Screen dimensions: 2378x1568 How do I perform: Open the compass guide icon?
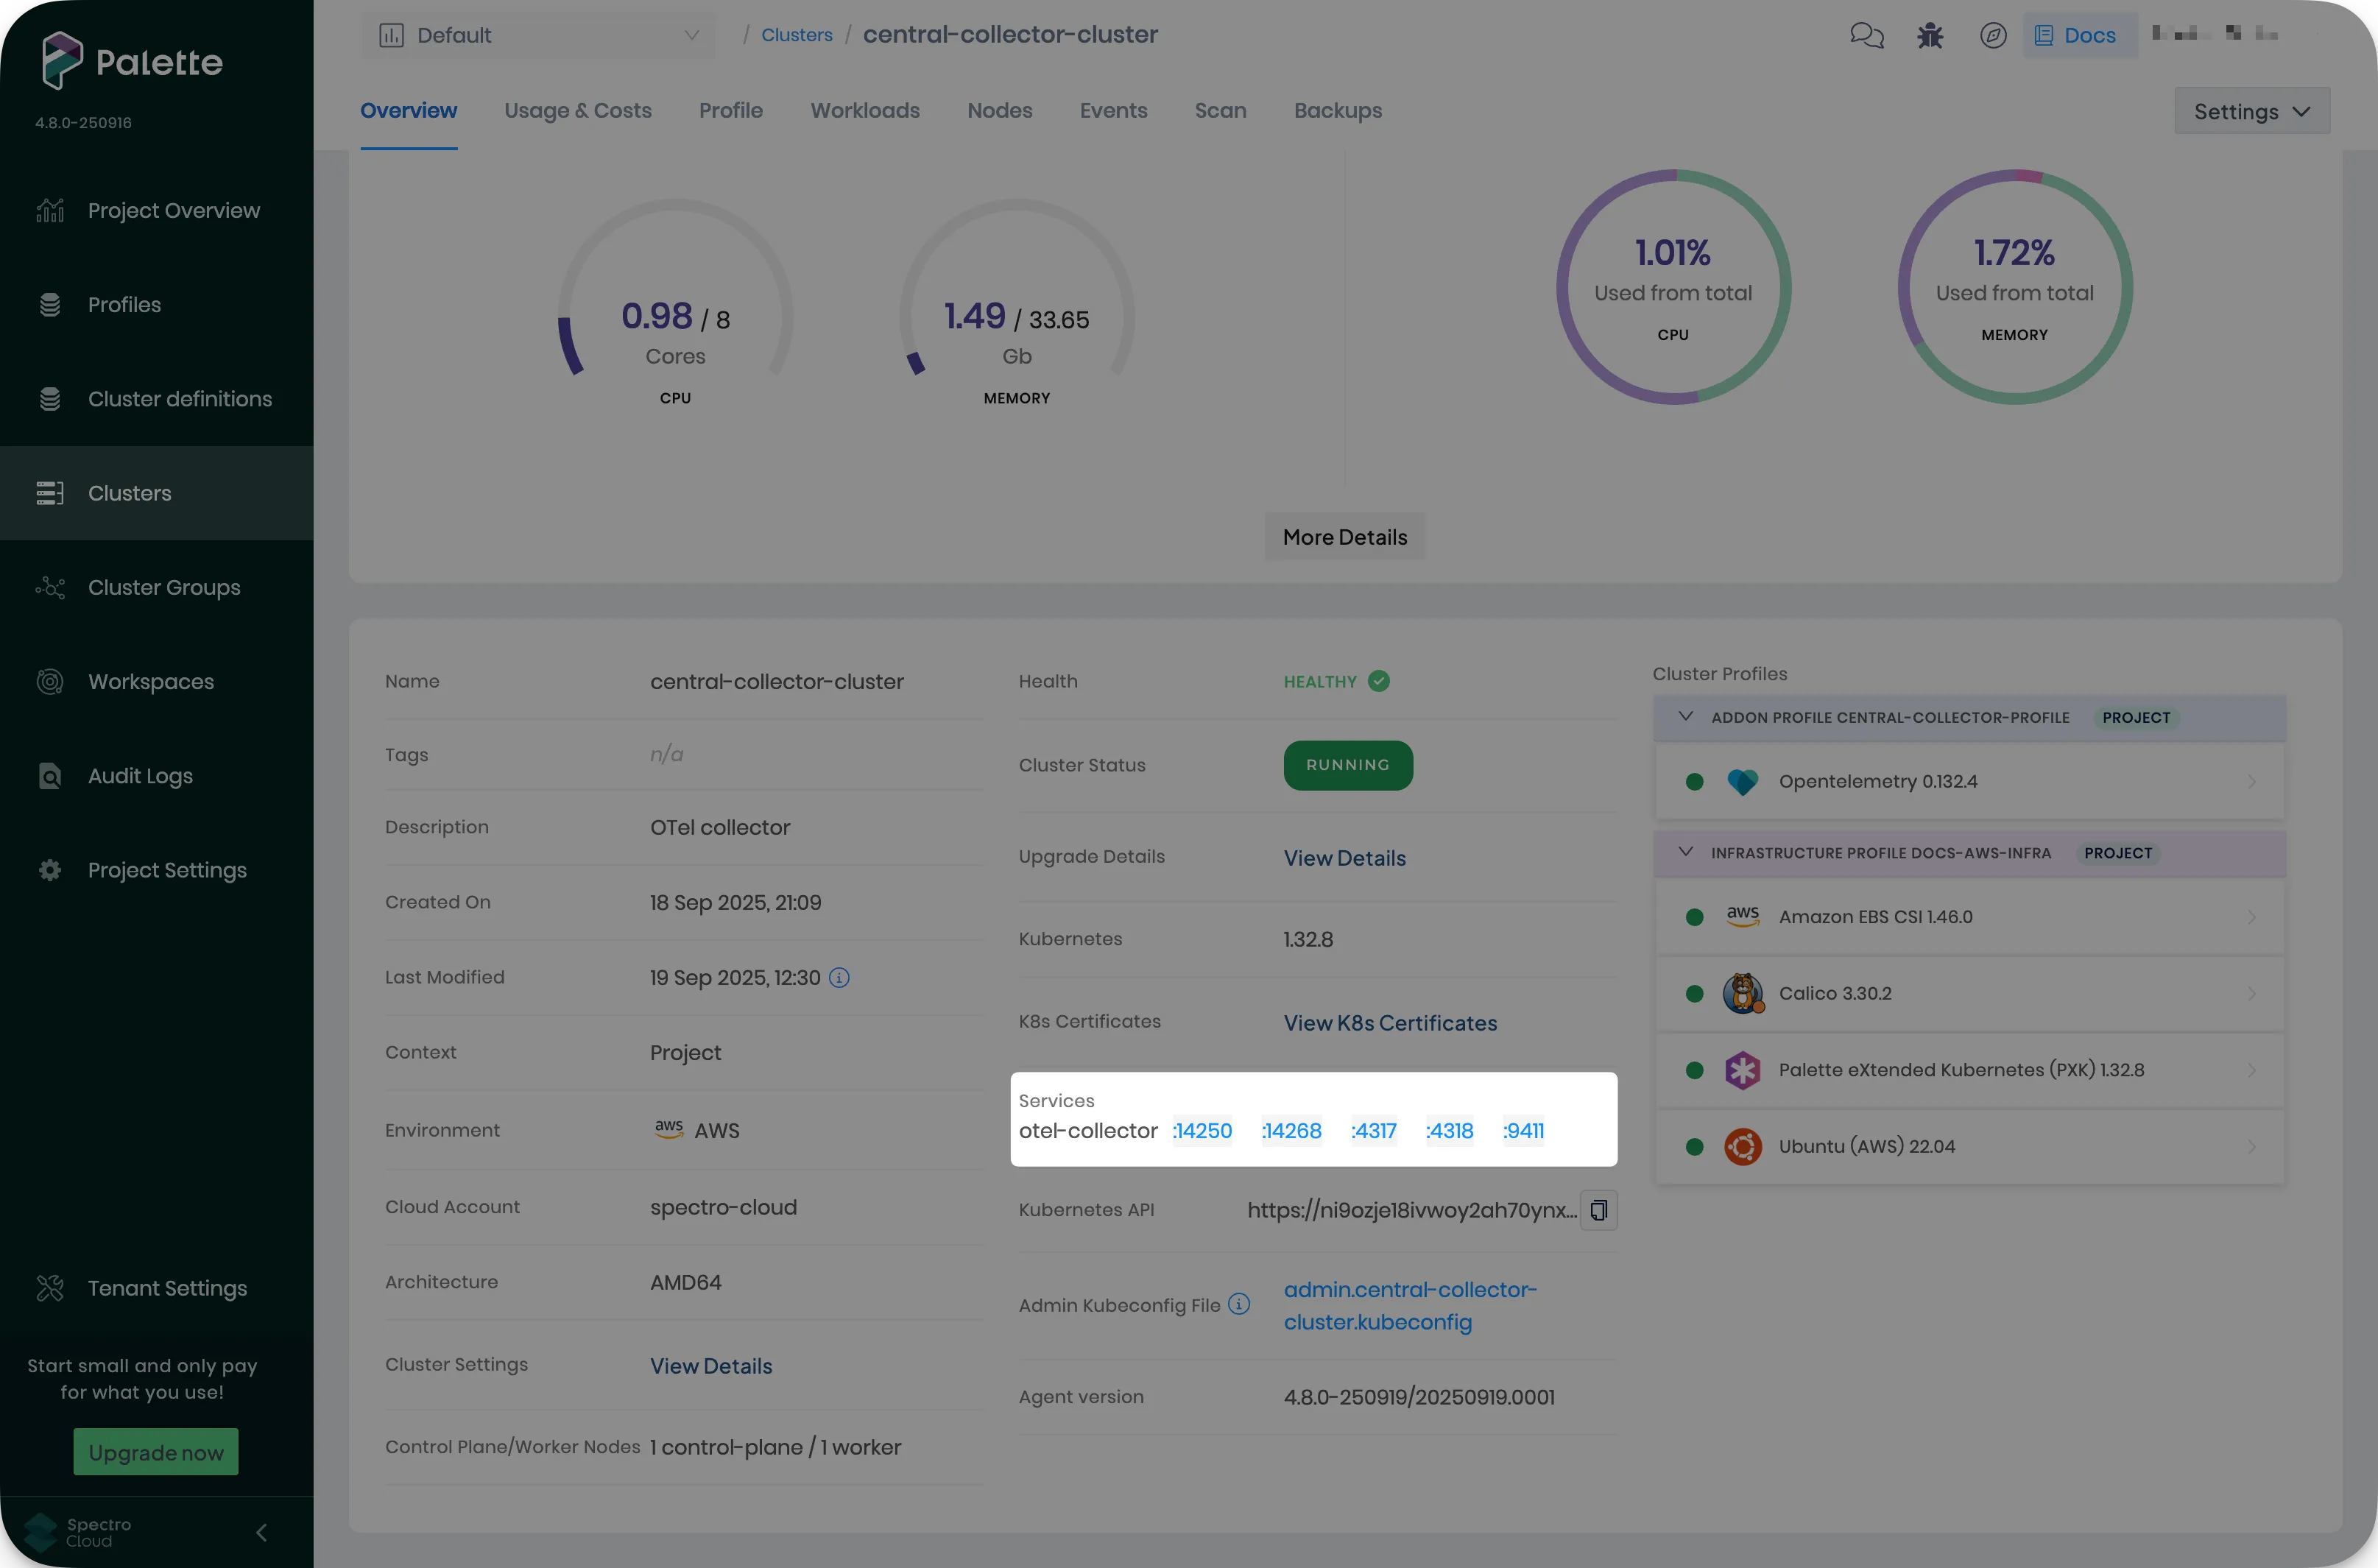point(1992,36)
